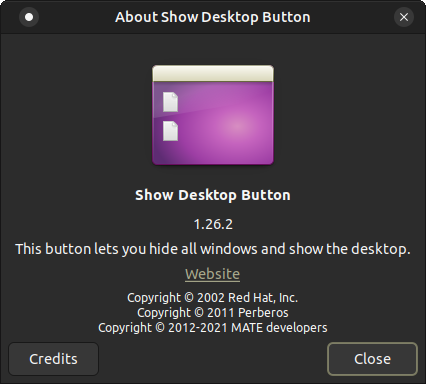Click the version number 1.26.2
Viewport: 426px width, 384px height.
[x=213, y=224]
